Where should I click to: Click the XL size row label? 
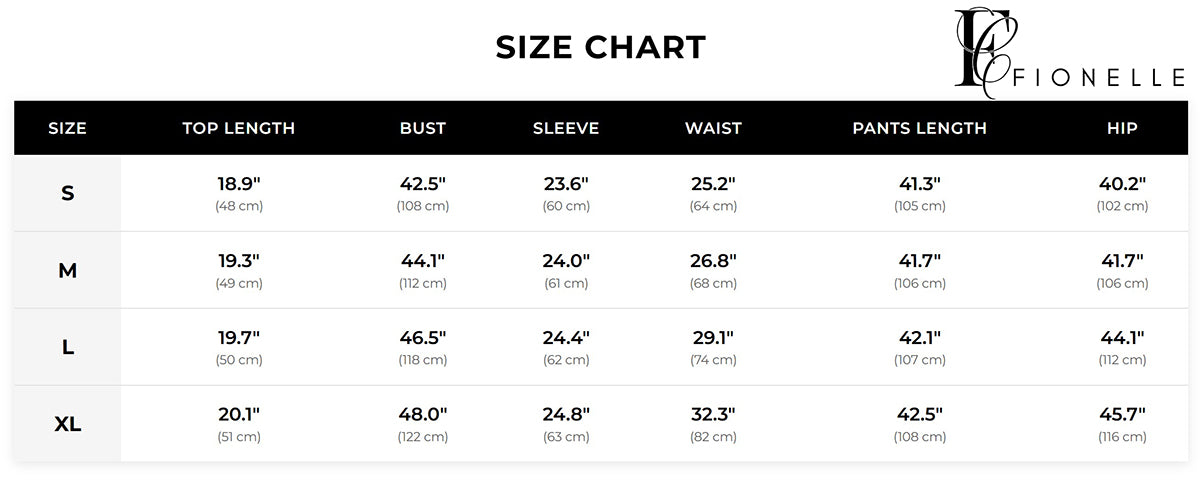coord(68,424)
